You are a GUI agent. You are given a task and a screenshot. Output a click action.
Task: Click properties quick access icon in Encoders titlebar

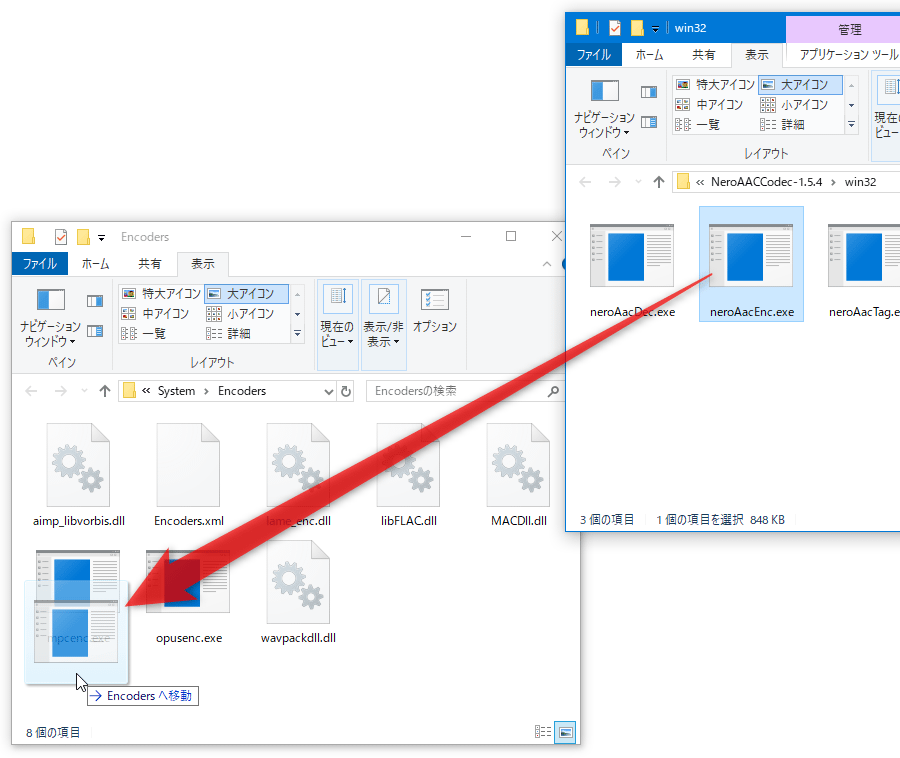tap(61, 237)
